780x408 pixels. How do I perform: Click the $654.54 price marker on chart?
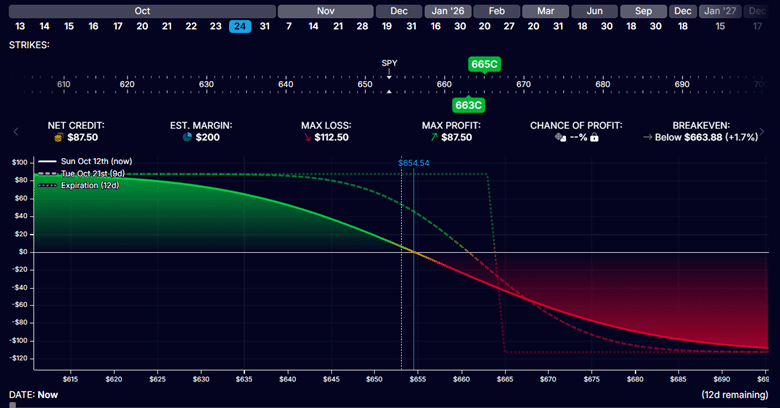tap(413, 162)
